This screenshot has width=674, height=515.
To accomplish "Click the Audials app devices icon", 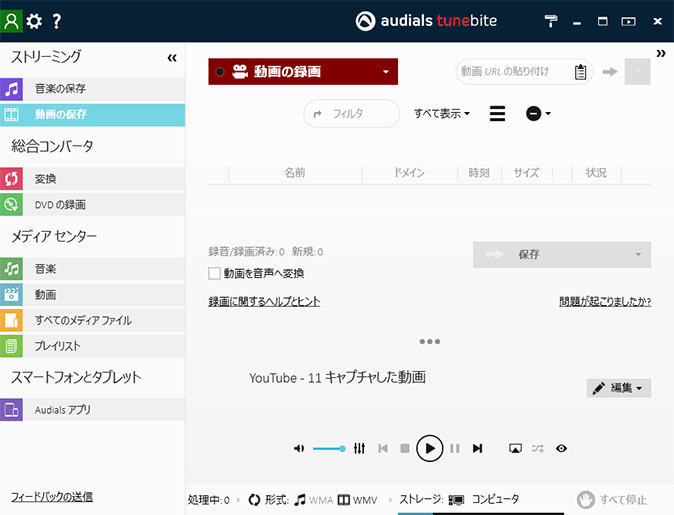I will tap(12, 410).
